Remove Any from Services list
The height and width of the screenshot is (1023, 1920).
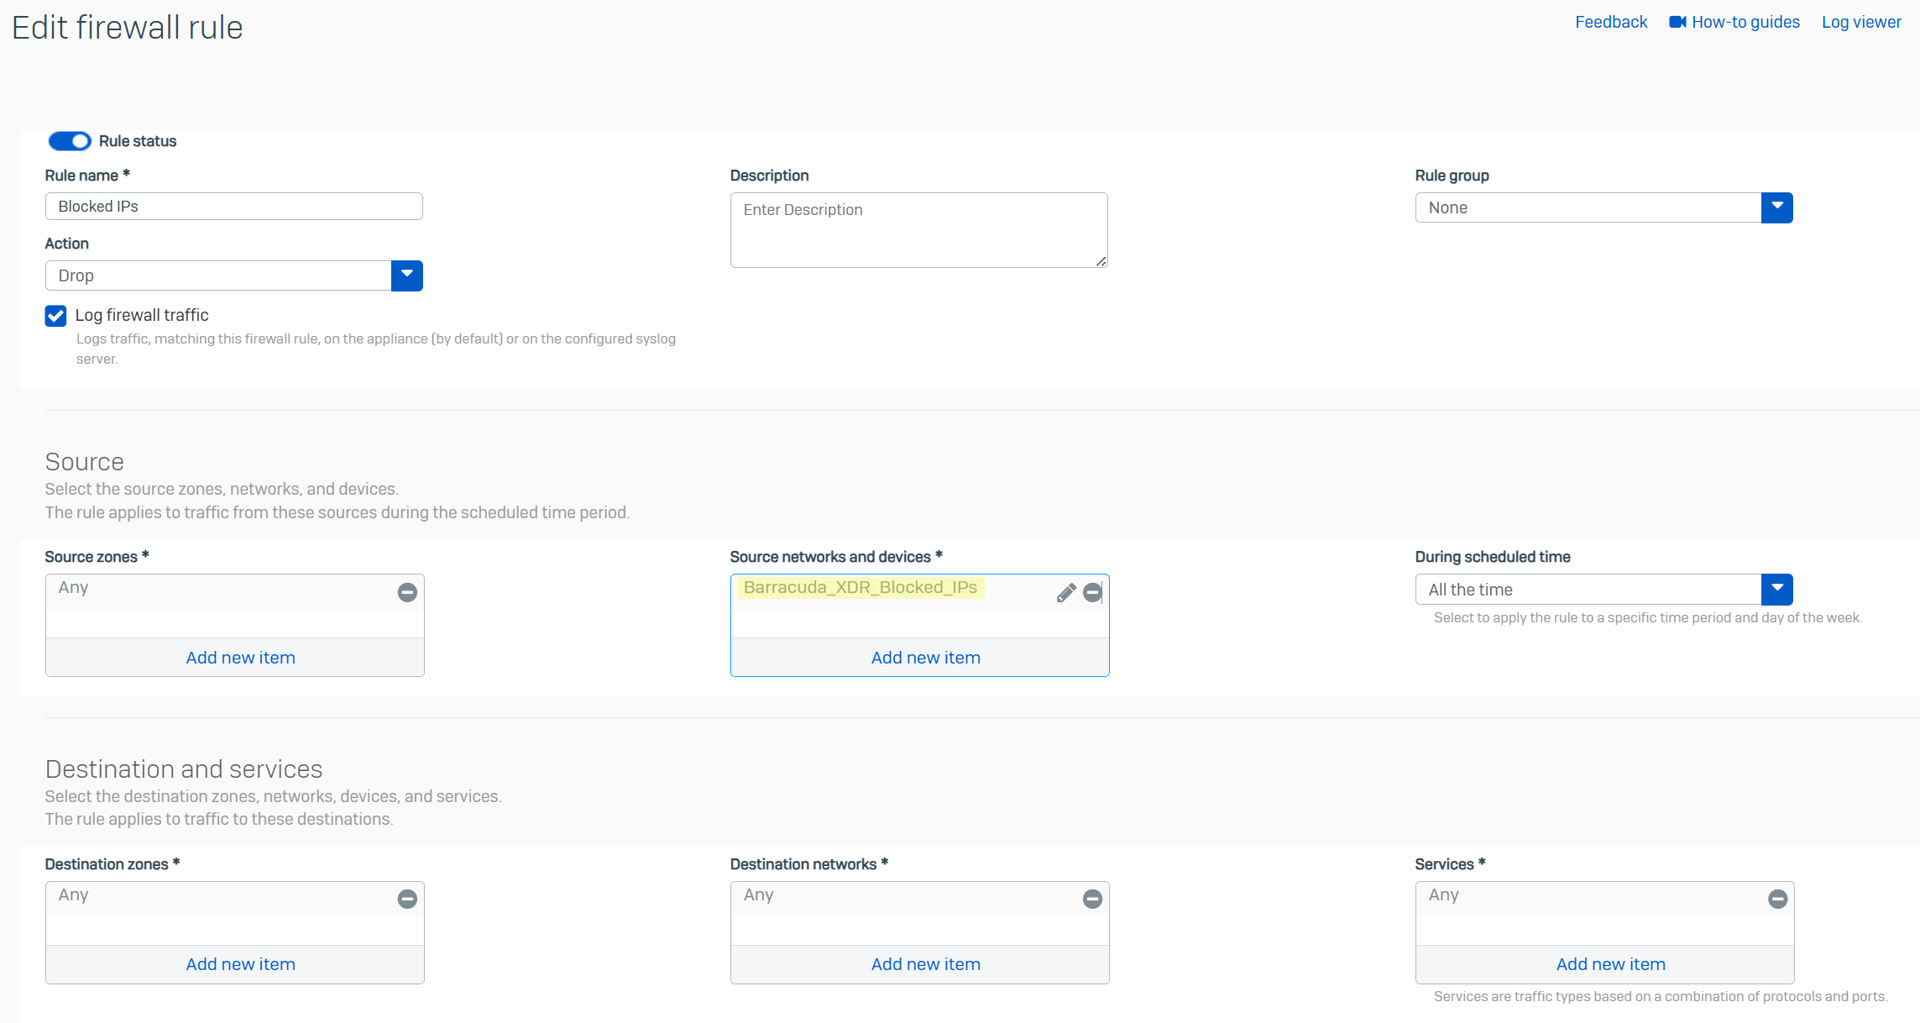point(1777,899)
